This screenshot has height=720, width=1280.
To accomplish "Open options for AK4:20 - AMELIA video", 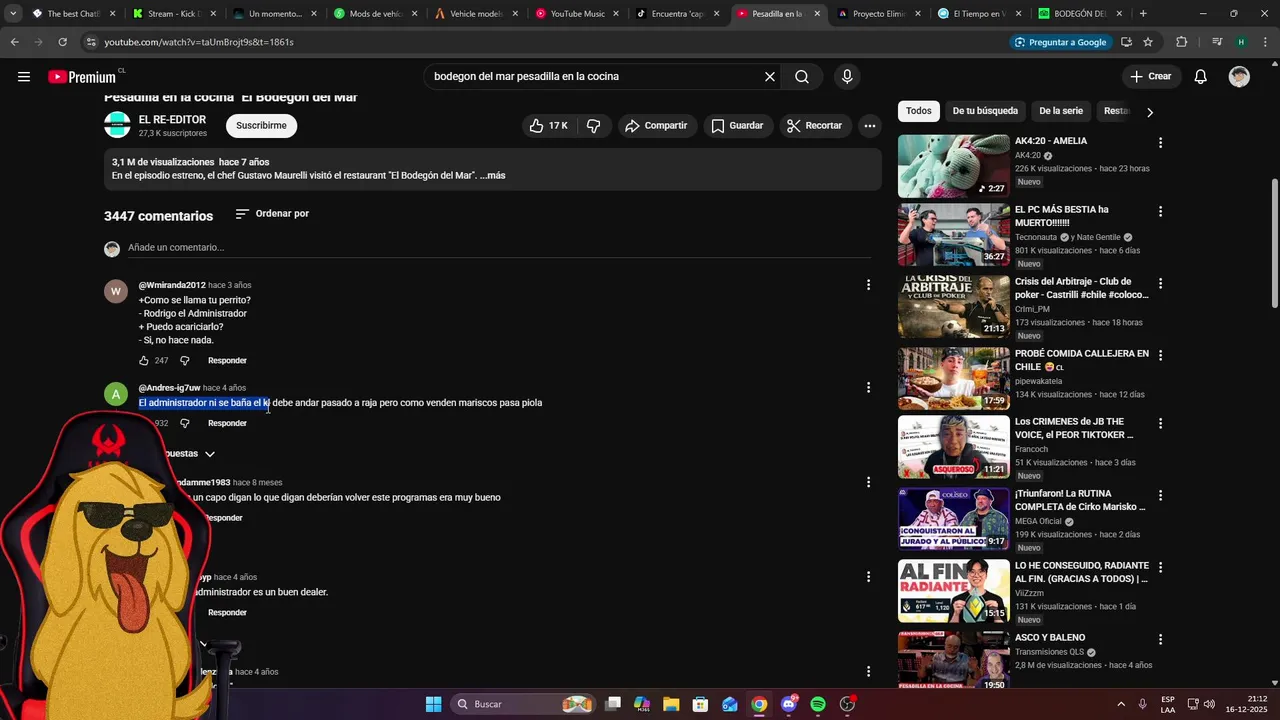I will [1160, 143].
